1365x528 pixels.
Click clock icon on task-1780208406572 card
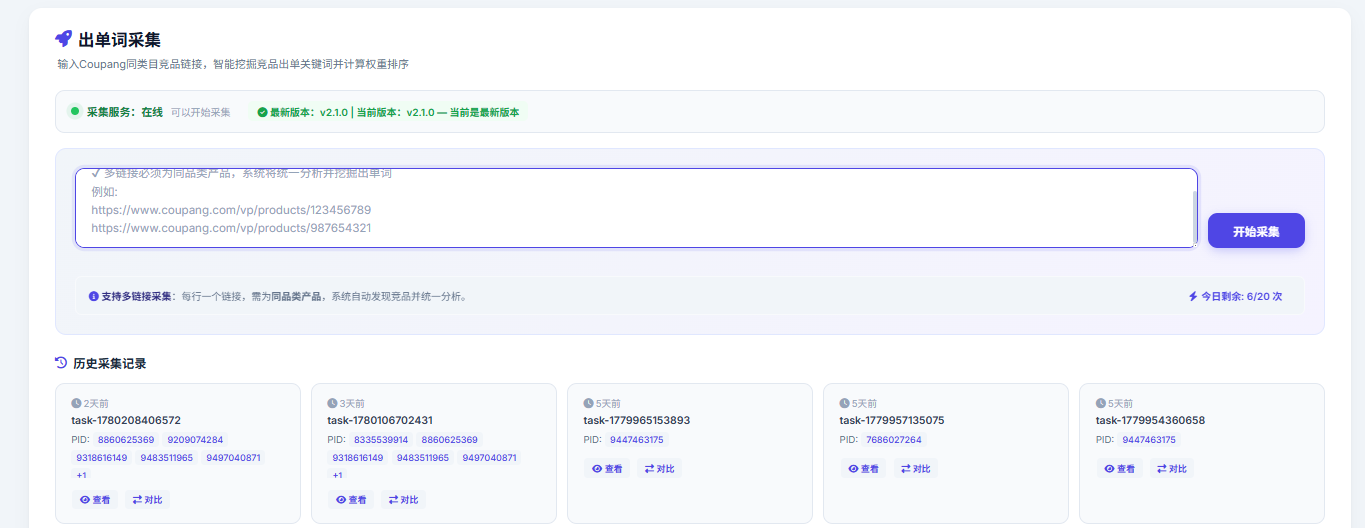76,403
